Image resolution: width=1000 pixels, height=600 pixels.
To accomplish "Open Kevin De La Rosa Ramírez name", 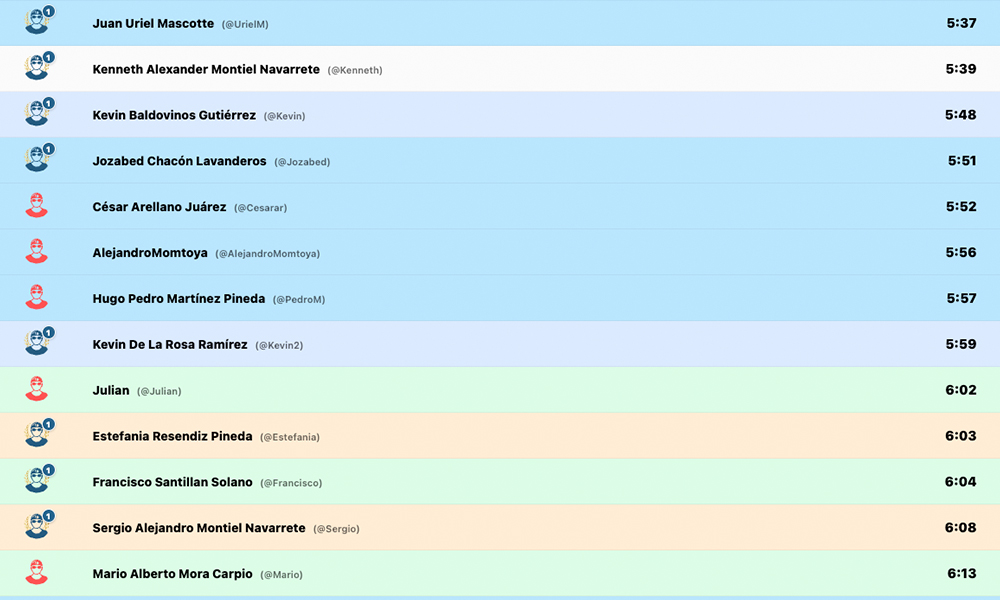I will 170,344.
